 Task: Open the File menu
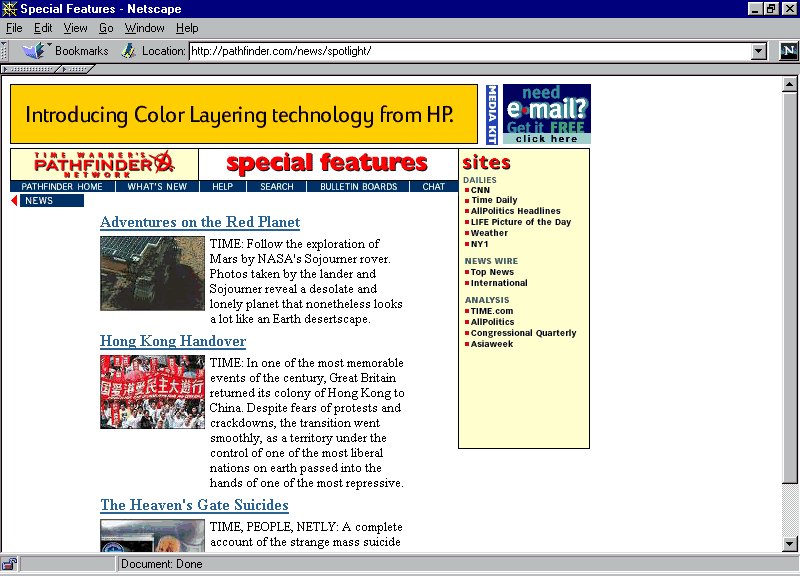tap(14, 28)
